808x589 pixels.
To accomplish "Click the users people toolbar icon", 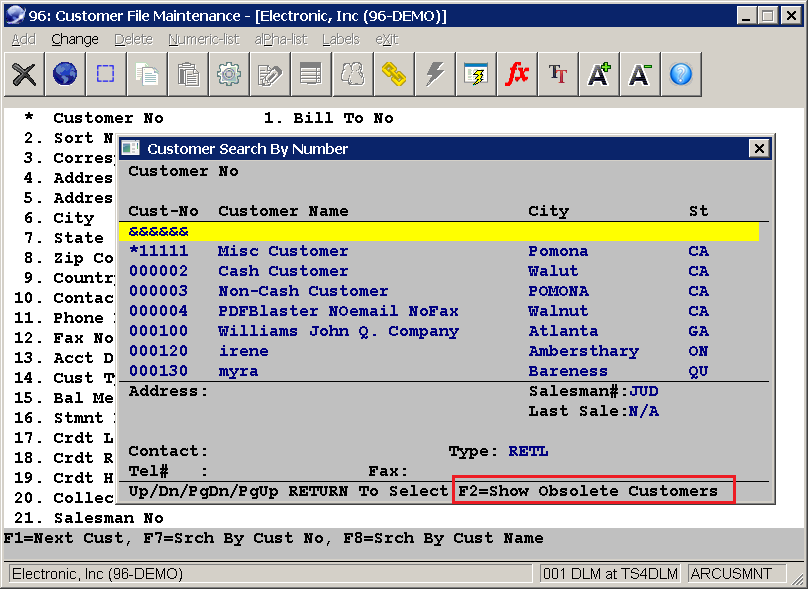I will point(352,74).
